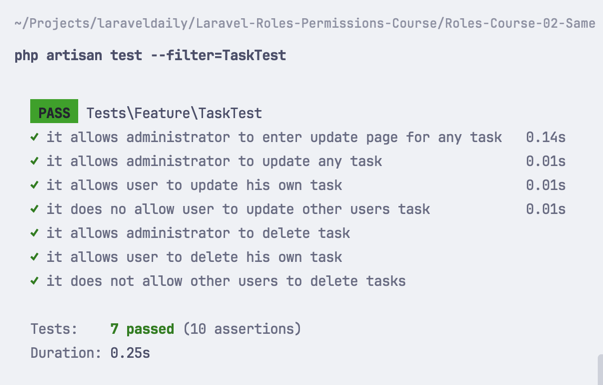Click the green PASS badge
The width and height of the screenshot is (603, 385).
tap(54, 111)
